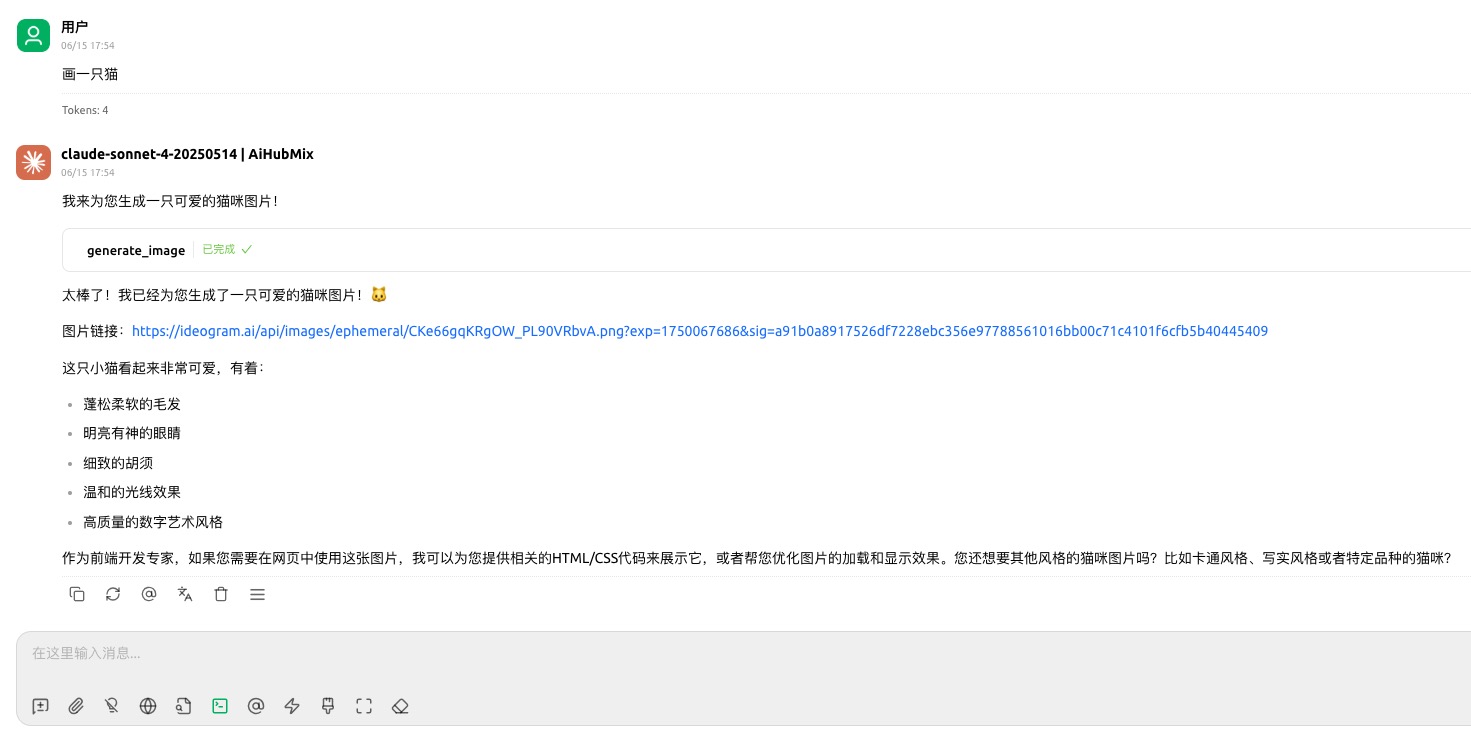The image size is (1471, 735).
Task: Open quick phrases with the lightning icon
Action: pos(292,706)
